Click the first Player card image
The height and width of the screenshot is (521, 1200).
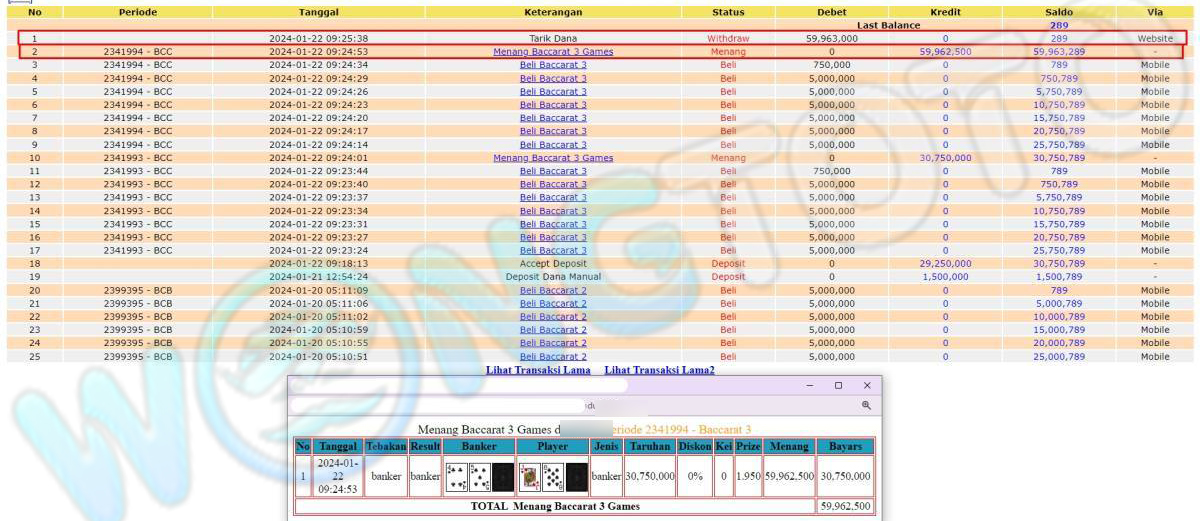point(529,477)
